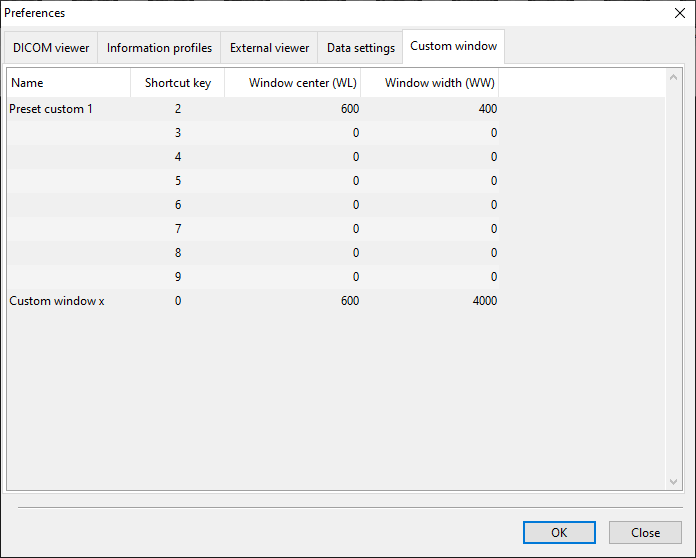Click window center cell of shortcut 9 row
The width and height of the screenshot is (696, 558).
click(x=293, y=277)
